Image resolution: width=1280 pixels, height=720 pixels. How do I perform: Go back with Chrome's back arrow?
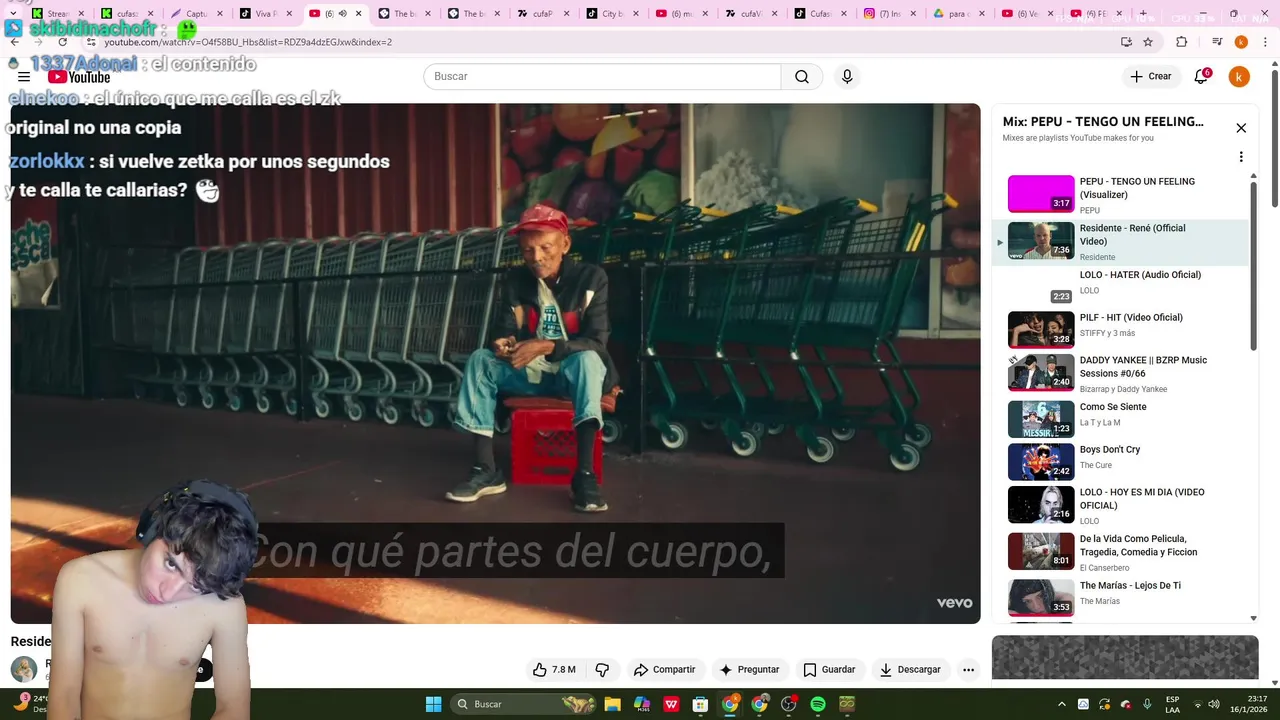(x=15, y=42)
